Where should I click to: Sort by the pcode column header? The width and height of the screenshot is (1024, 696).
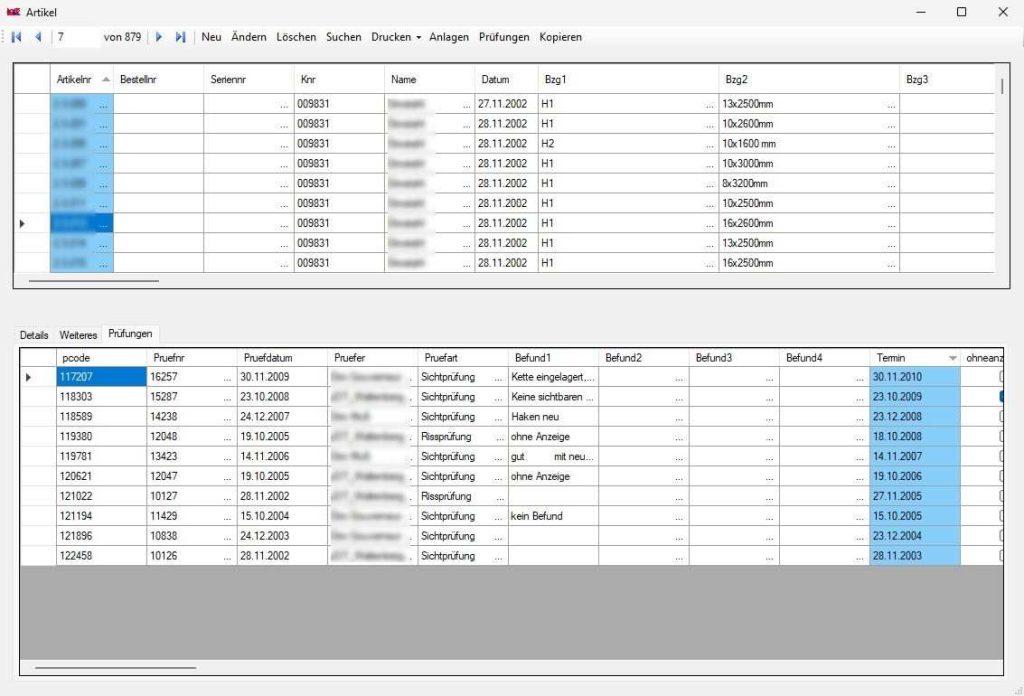(101, 358)
